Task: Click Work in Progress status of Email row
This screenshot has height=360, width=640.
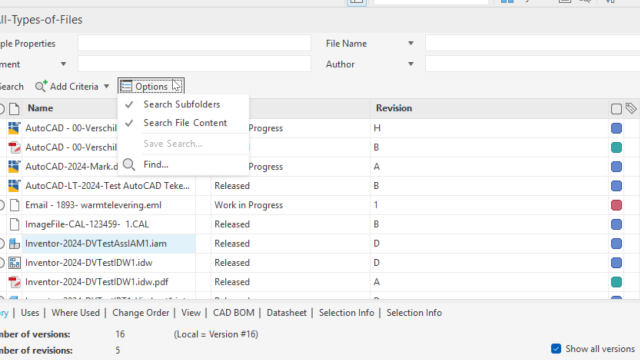Action: click(x=248, y=205)
